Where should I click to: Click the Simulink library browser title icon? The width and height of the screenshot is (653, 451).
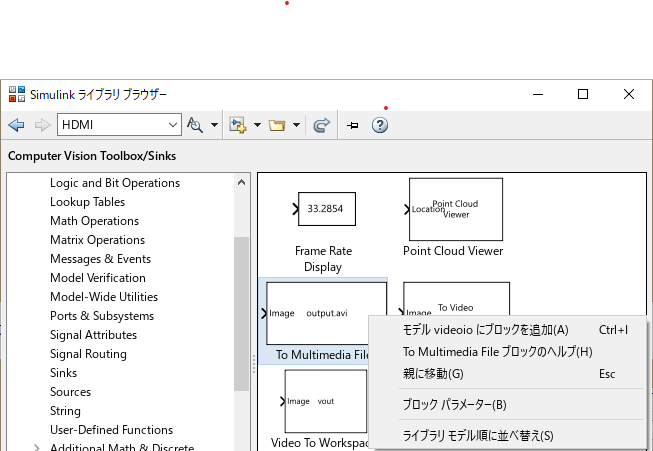[x=17, y=94]
